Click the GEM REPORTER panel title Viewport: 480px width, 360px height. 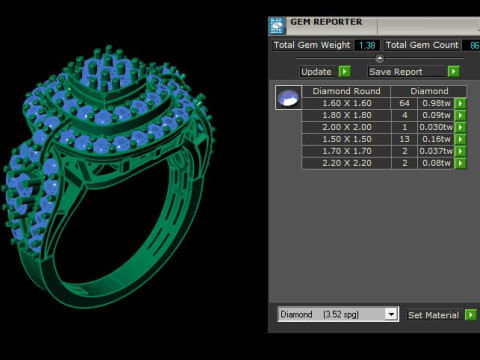326,22
